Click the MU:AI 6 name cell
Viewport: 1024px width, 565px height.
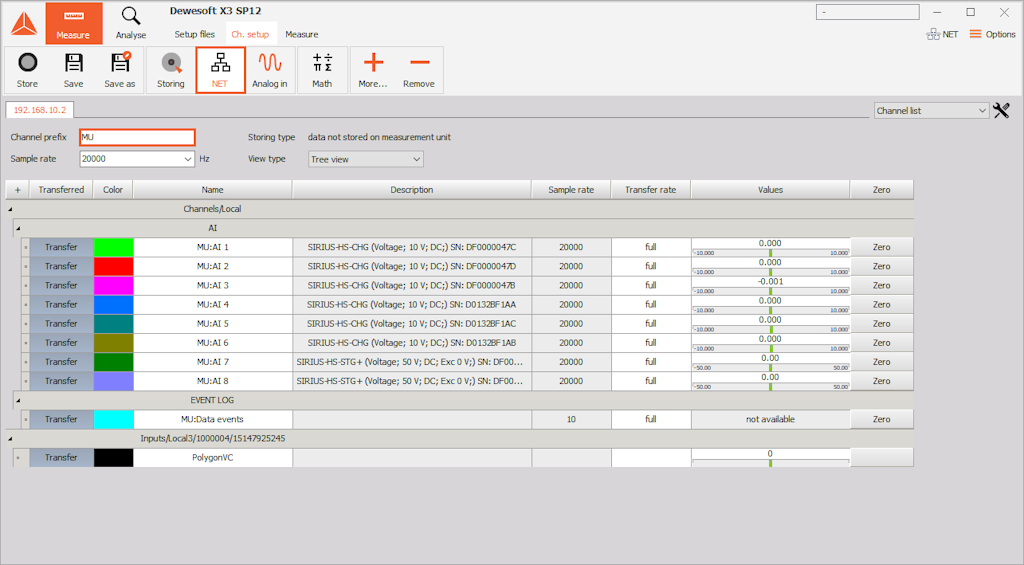pyautogui.click(x=213, y=342)
